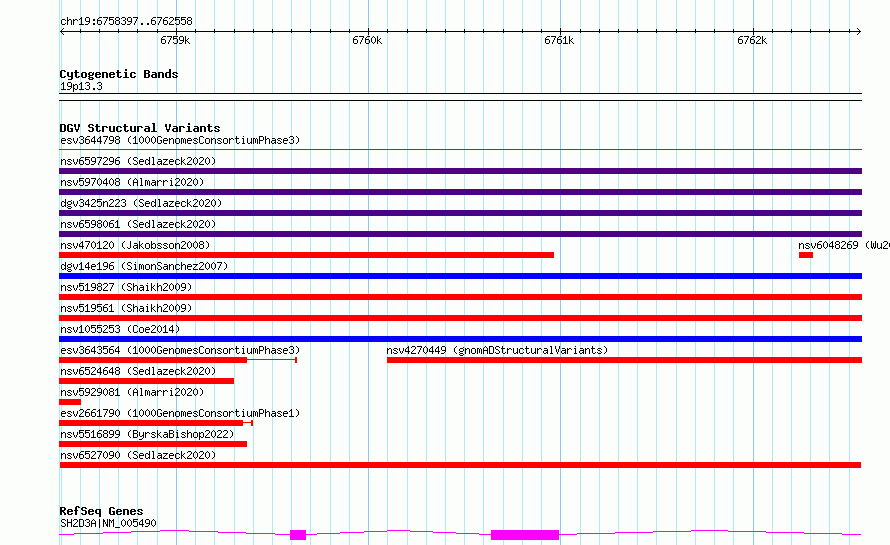Select the nsv6598061 purple bar
The height and width of the screenshot is (545, 890).
(x=460, y=234)
